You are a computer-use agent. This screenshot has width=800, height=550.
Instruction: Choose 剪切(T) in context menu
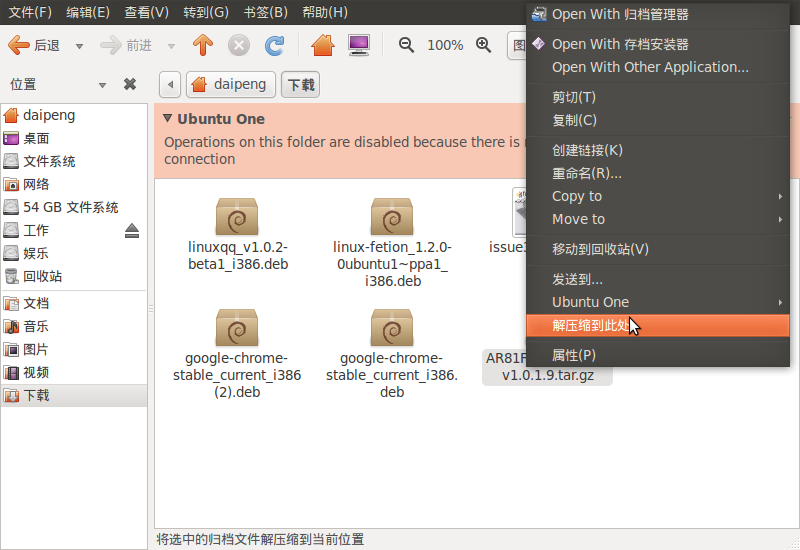pyautogui.click(x=658, y=97)
